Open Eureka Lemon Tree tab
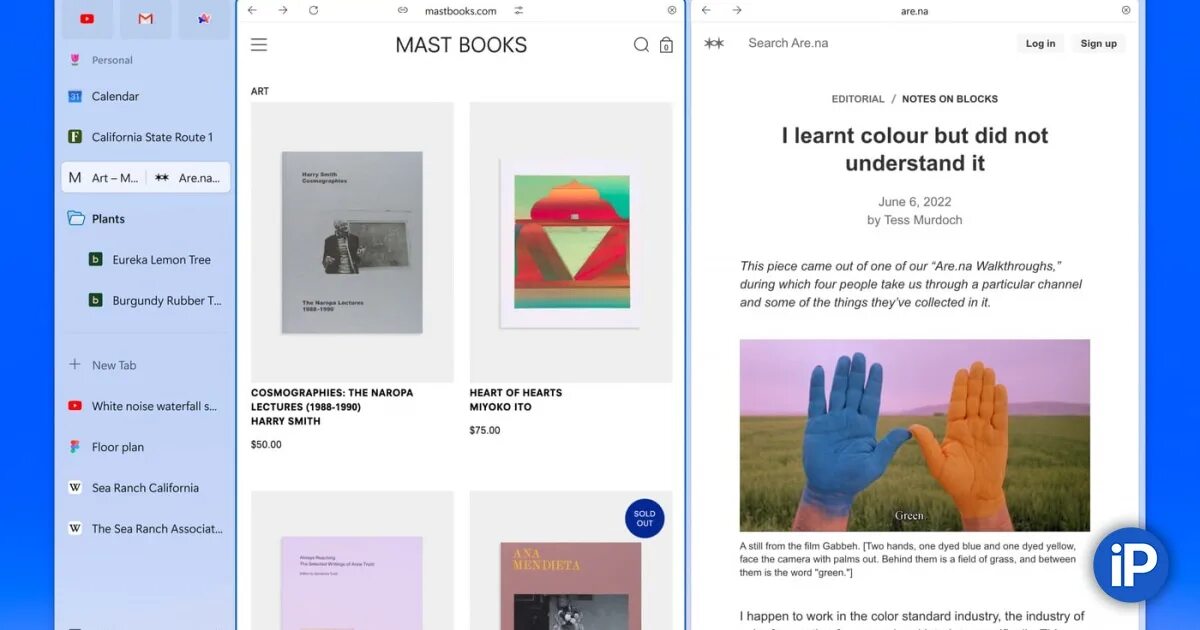This screenshot has height=630, width=1200. click(x=156, y=260)
